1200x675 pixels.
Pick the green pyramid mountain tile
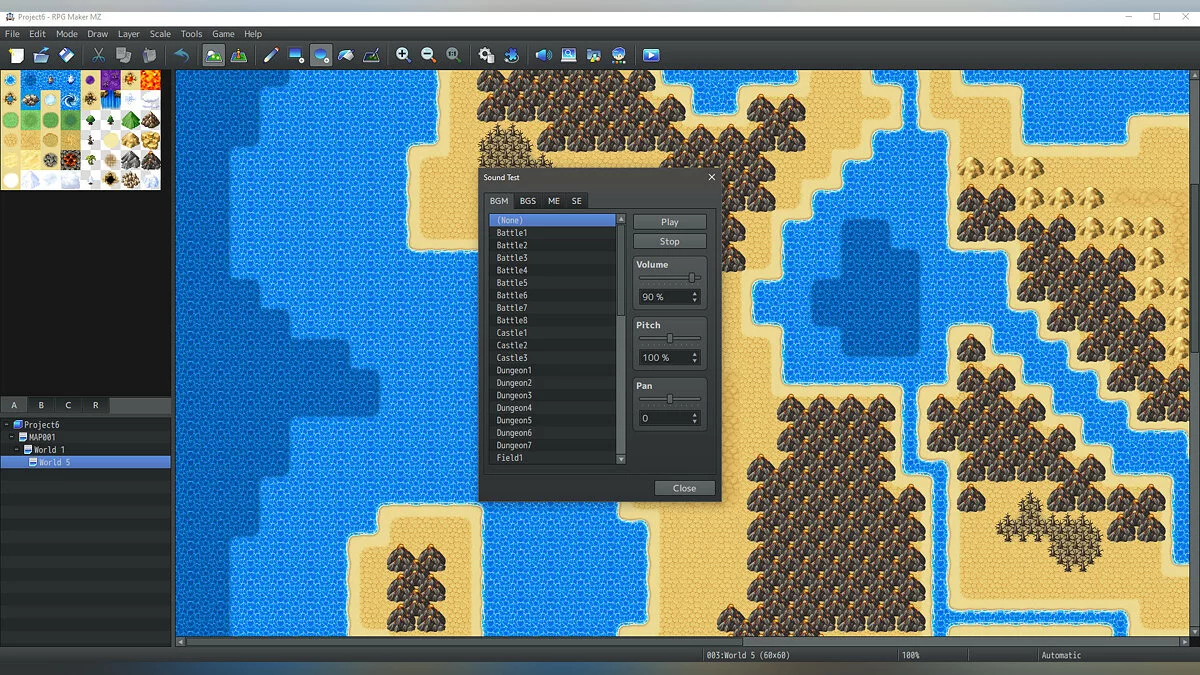130,120
